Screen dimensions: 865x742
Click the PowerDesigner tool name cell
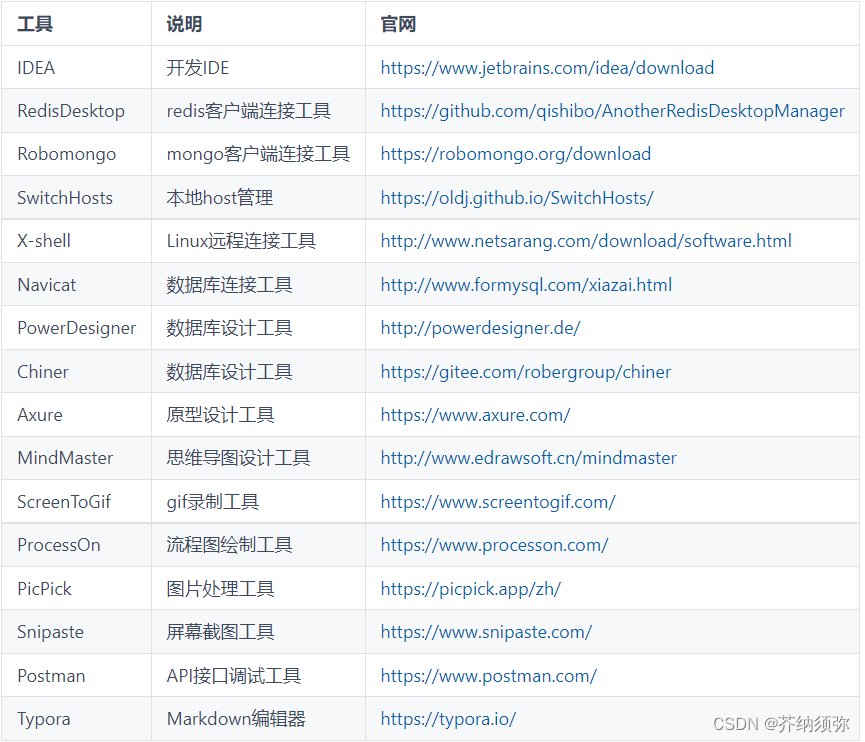[x=77, y=328]
